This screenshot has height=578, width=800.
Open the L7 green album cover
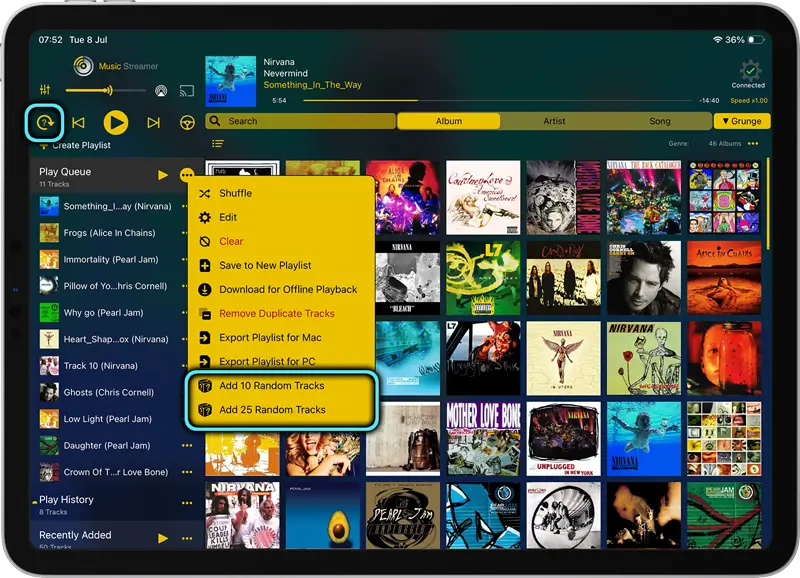tap(483, 278)
